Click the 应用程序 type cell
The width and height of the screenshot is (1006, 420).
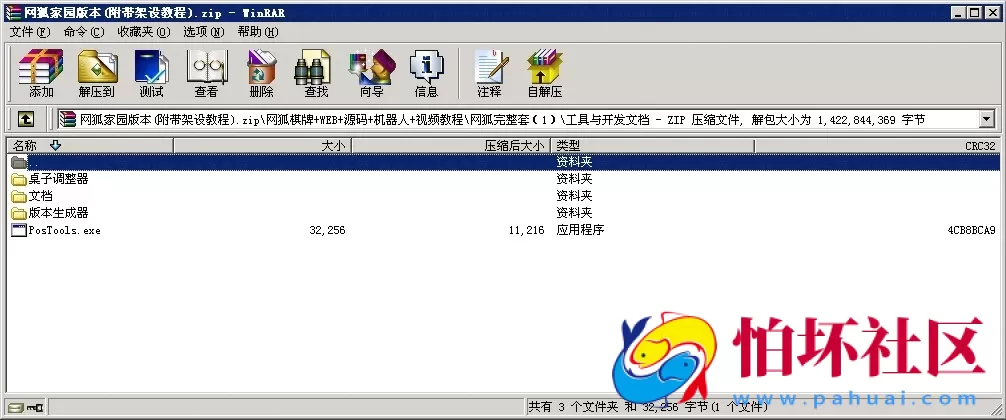coord(580,230)
